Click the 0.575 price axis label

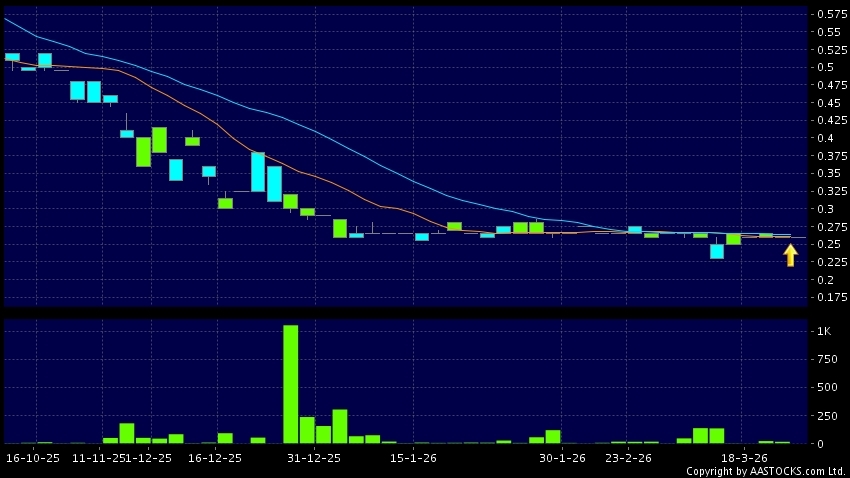pos(832,14)
